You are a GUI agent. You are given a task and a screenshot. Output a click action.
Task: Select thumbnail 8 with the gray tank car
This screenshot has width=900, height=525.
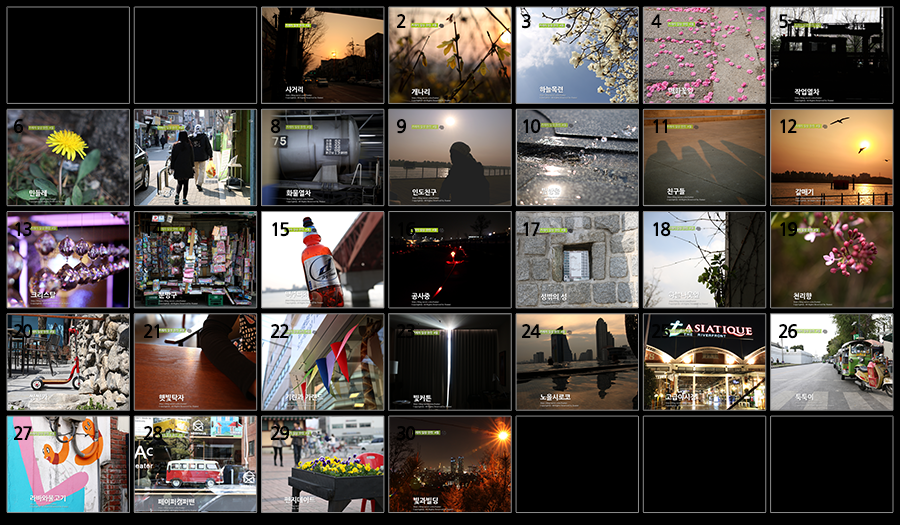[x=322, y=157]
